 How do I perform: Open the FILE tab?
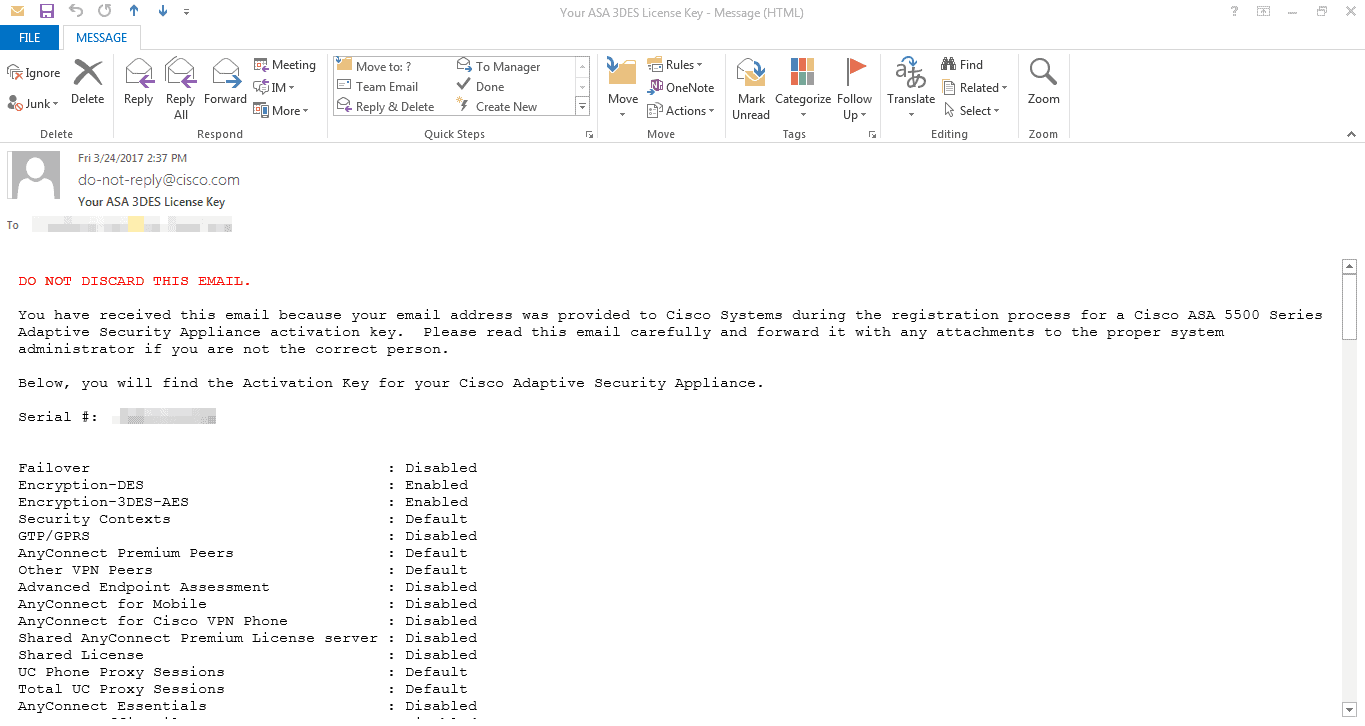click(x=30, y=38)
